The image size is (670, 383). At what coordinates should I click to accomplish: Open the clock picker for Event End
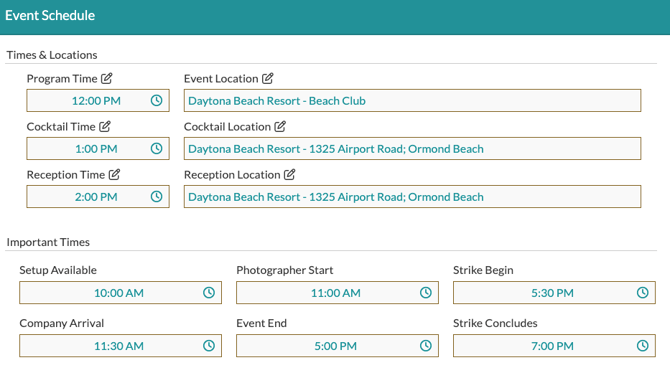pos(426,345)
